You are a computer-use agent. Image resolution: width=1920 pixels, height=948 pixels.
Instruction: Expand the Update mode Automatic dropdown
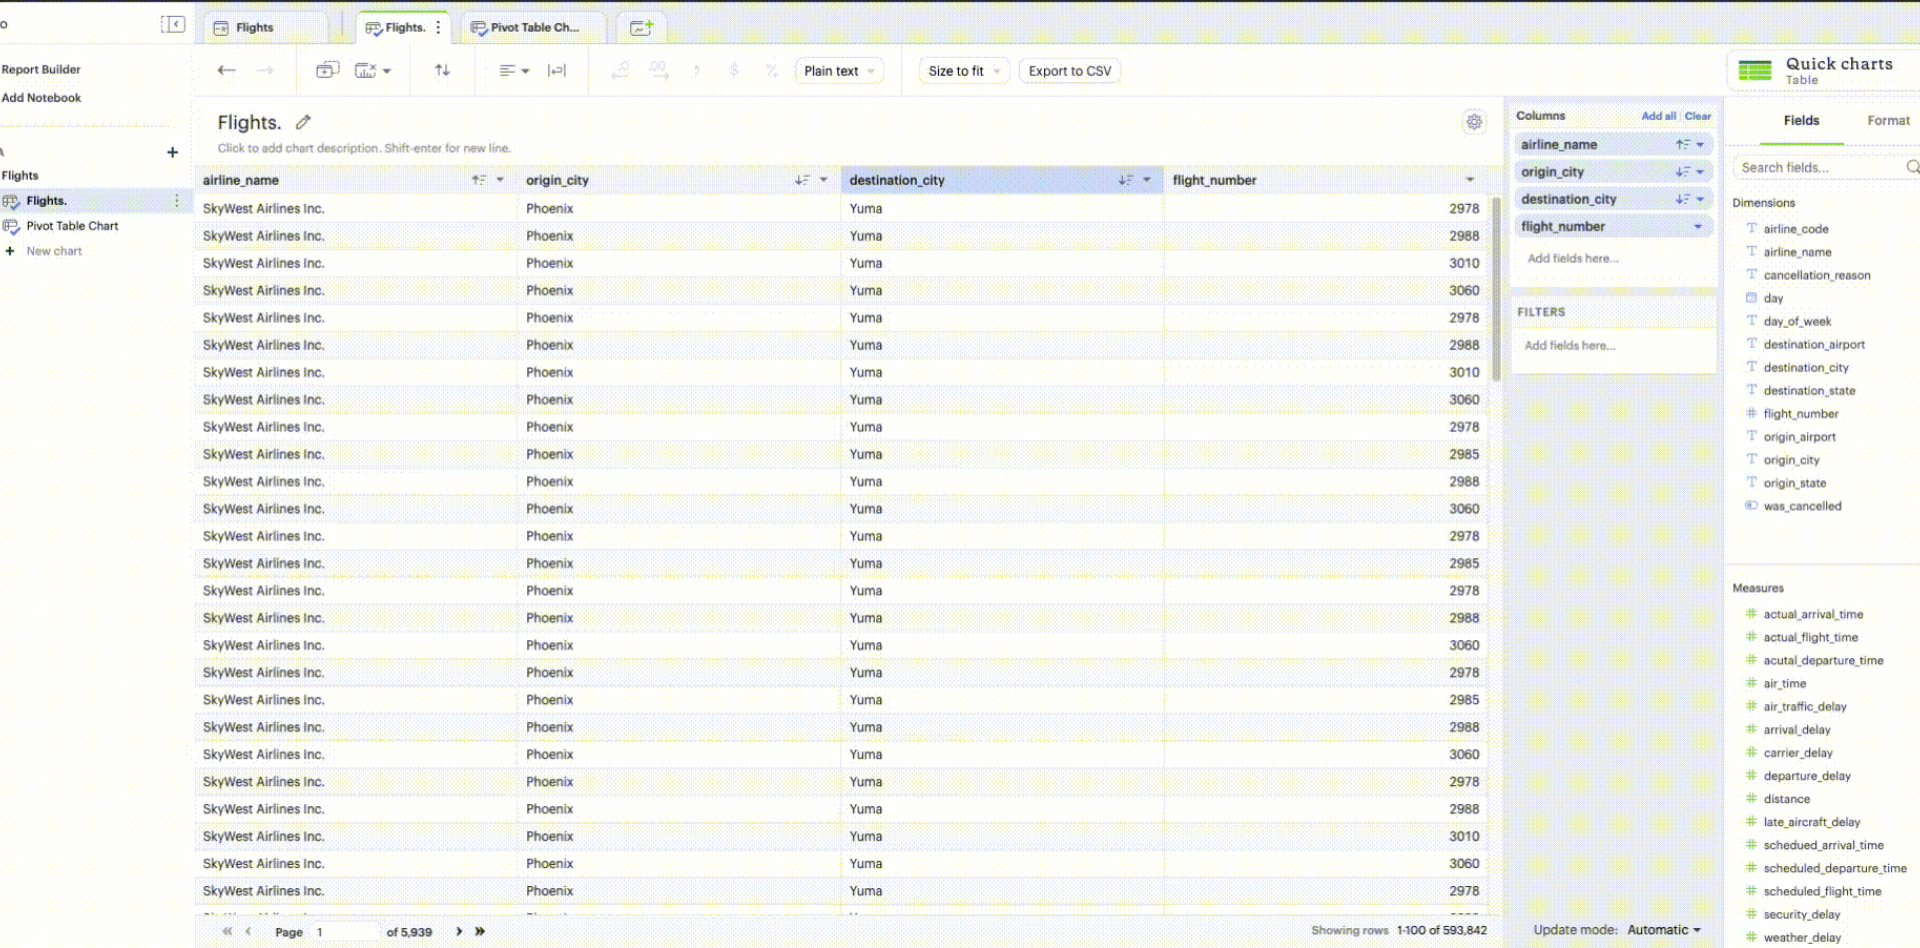point(1664,930)
